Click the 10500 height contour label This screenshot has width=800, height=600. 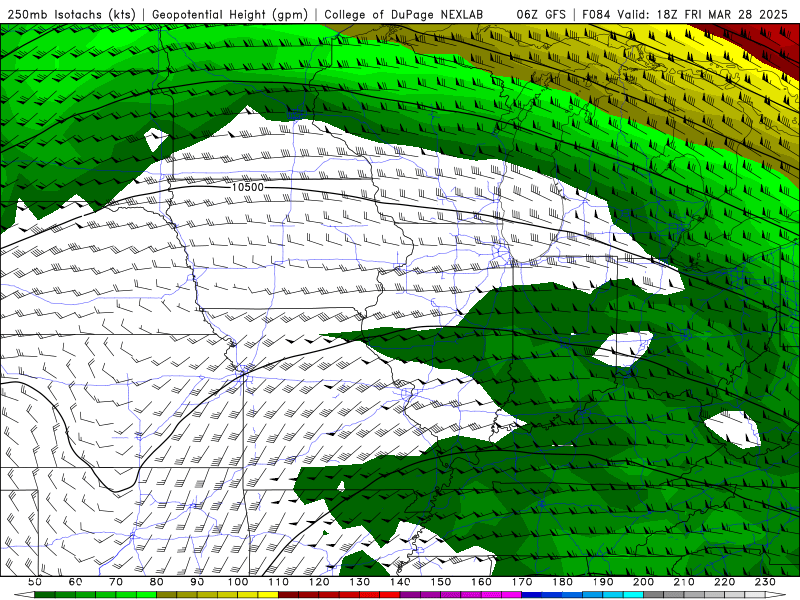pyautogui.click(x=247, y=187)
